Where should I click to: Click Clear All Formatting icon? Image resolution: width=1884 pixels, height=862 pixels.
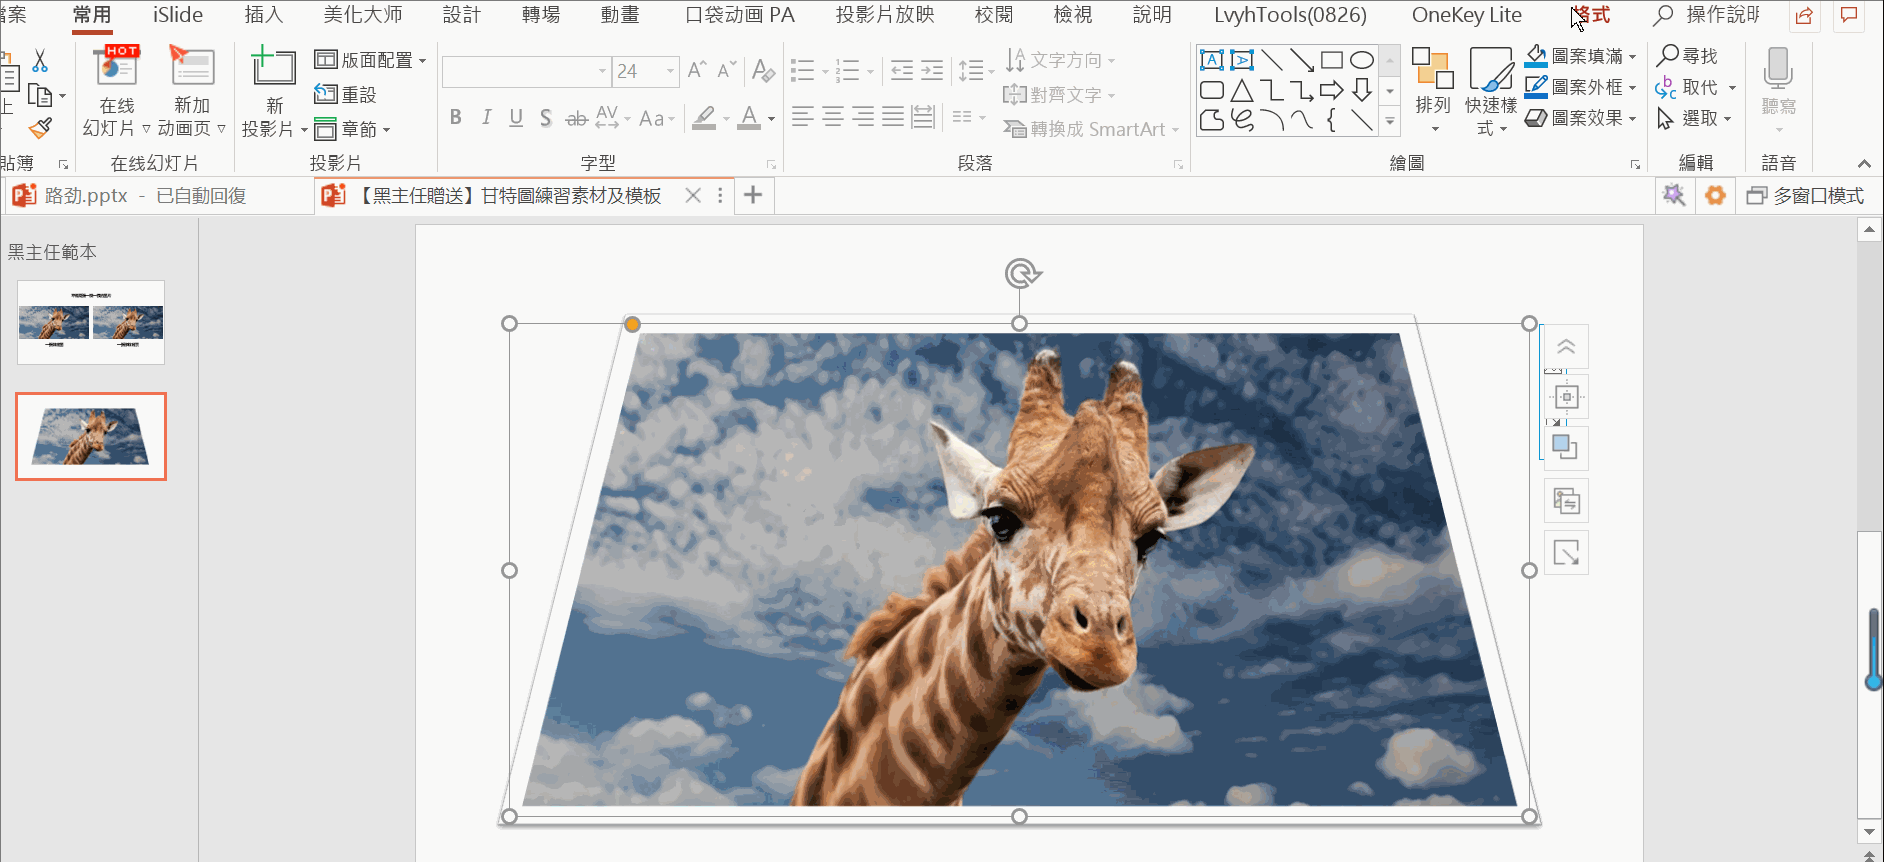pyautogui.click(x=763, y=70)
